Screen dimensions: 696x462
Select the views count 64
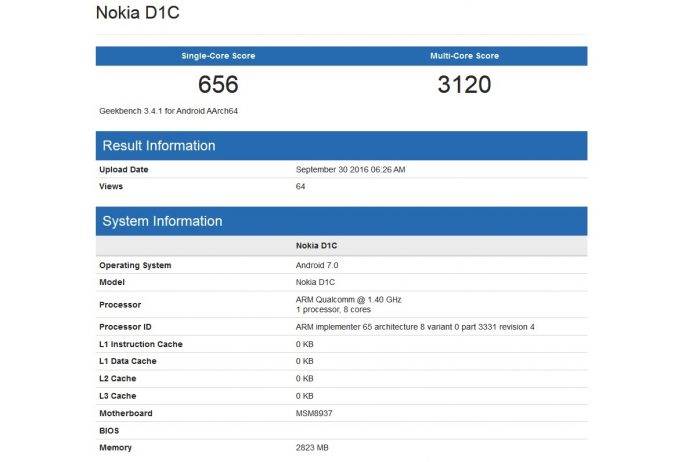pos(301,186)
